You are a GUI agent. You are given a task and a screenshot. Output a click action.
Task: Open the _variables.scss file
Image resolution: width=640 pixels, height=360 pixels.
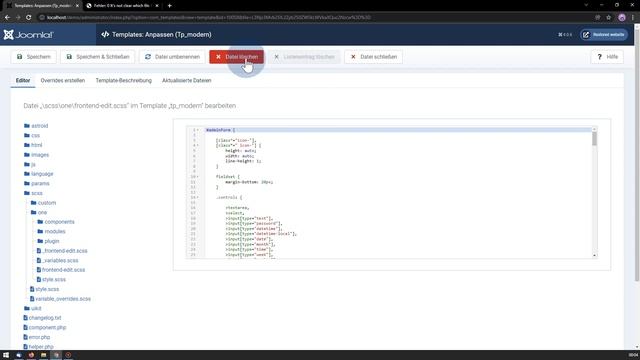58,260
